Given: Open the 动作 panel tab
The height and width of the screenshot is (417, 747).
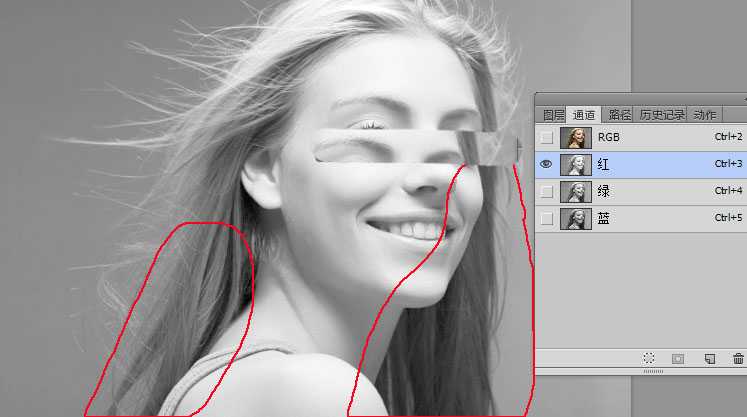Looking at the screenshot, I should coord(705,115).
